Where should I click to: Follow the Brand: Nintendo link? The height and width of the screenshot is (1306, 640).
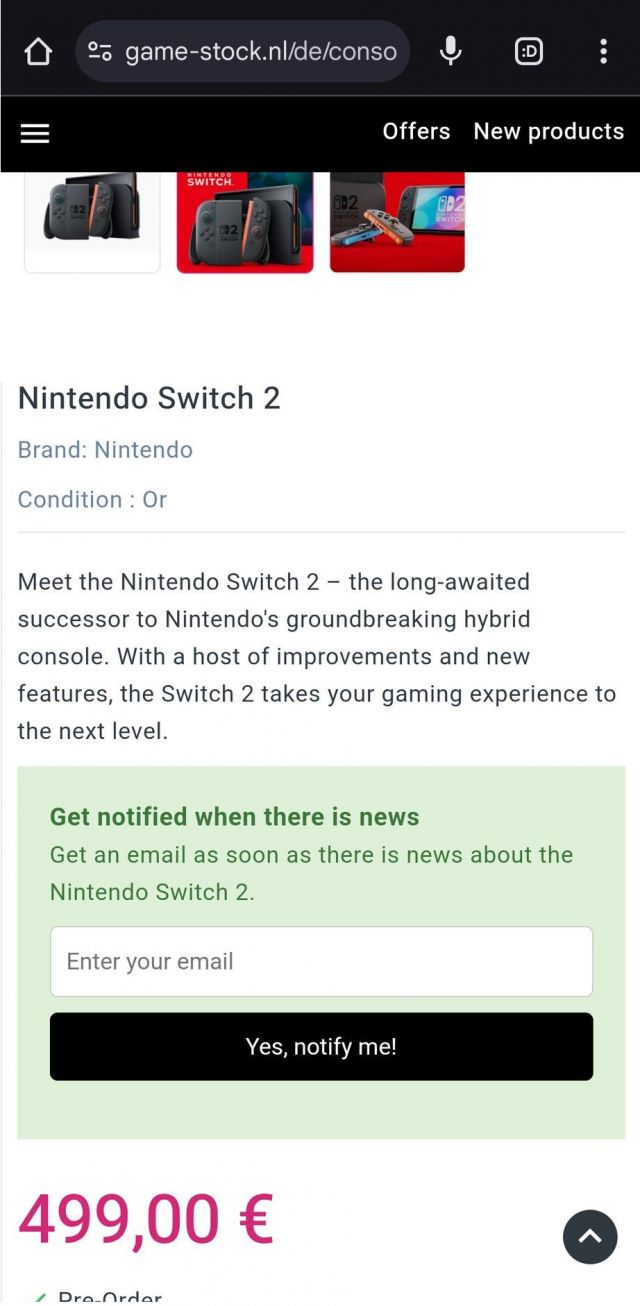coord(105,450)
